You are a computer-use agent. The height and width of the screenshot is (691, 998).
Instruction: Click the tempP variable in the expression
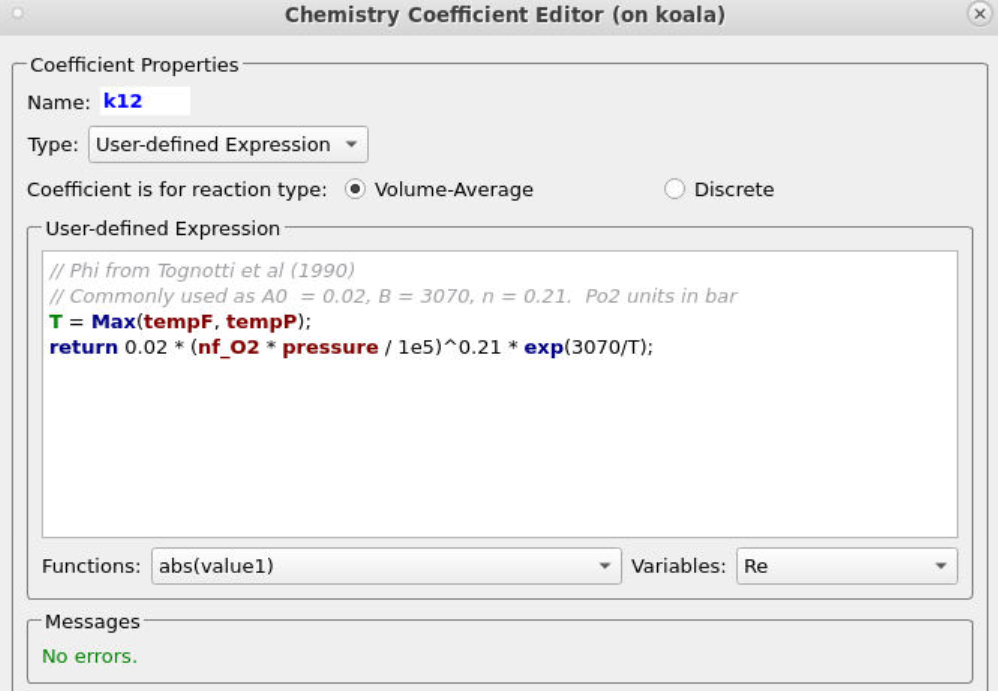(262, 322)
